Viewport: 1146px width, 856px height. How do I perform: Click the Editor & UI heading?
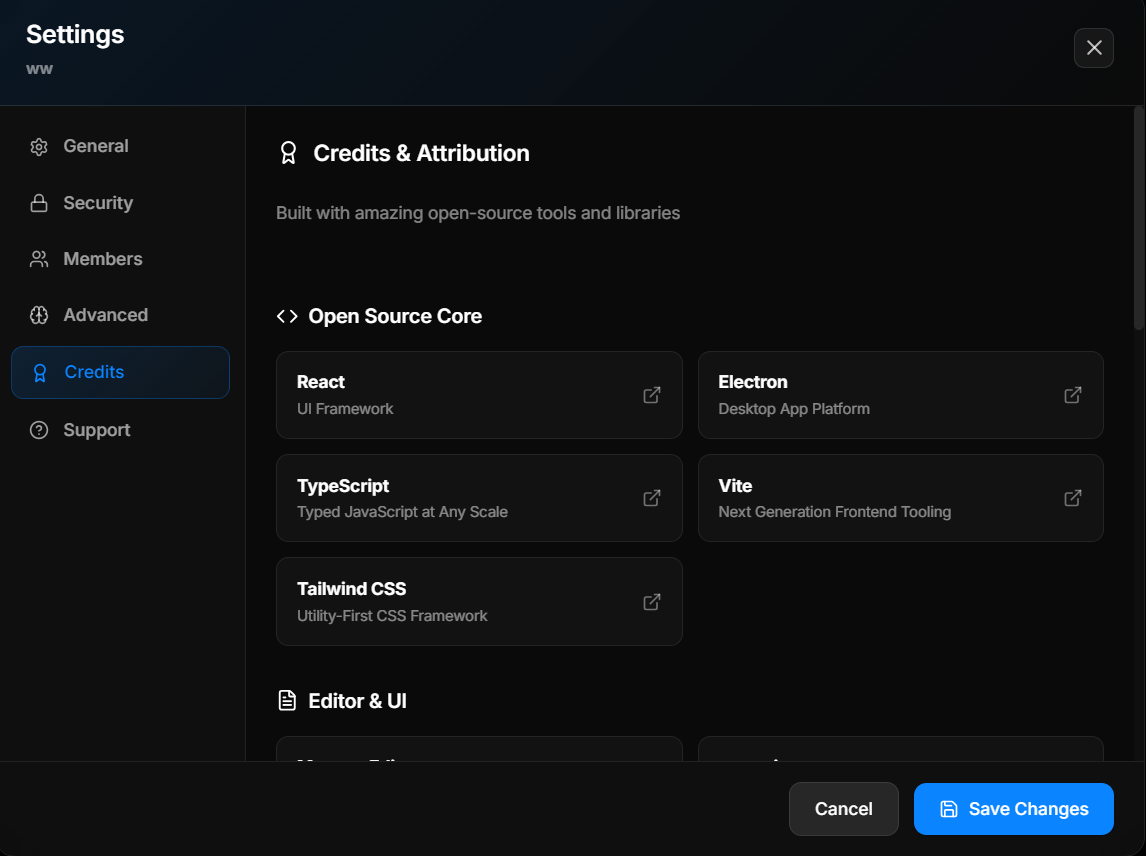pos(357,700)
